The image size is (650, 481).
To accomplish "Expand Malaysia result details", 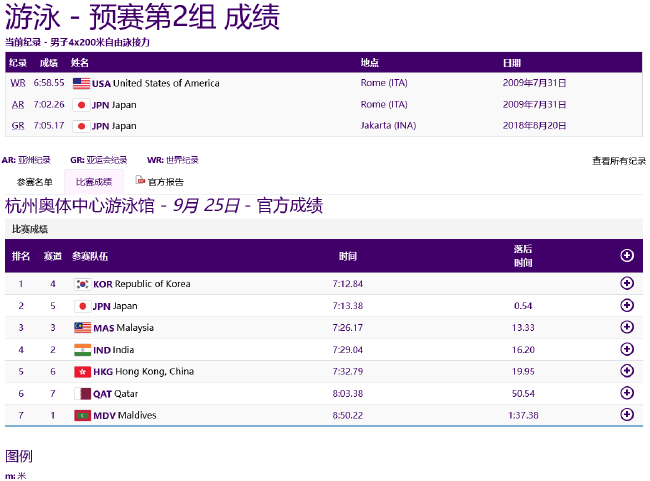I will tap(626, 327).
